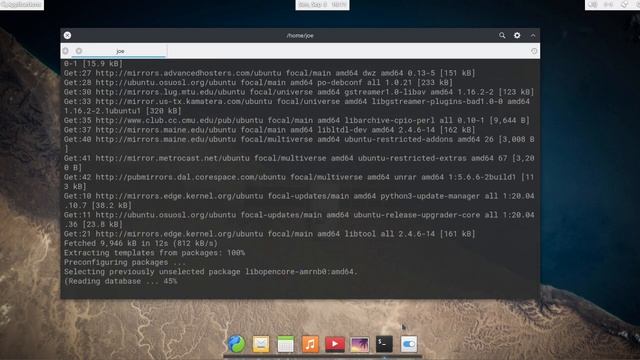The width and height of the screenshot is (640, 360).
Task: Click 'Selecting previously unselected package' line
Action: click(211, 271)
